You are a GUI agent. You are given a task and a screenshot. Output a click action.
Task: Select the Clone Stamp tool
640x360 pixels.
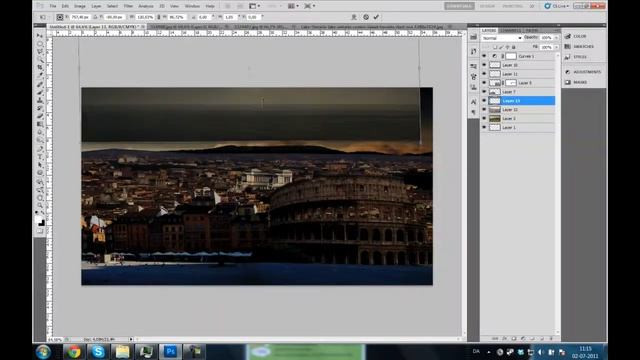40,100
